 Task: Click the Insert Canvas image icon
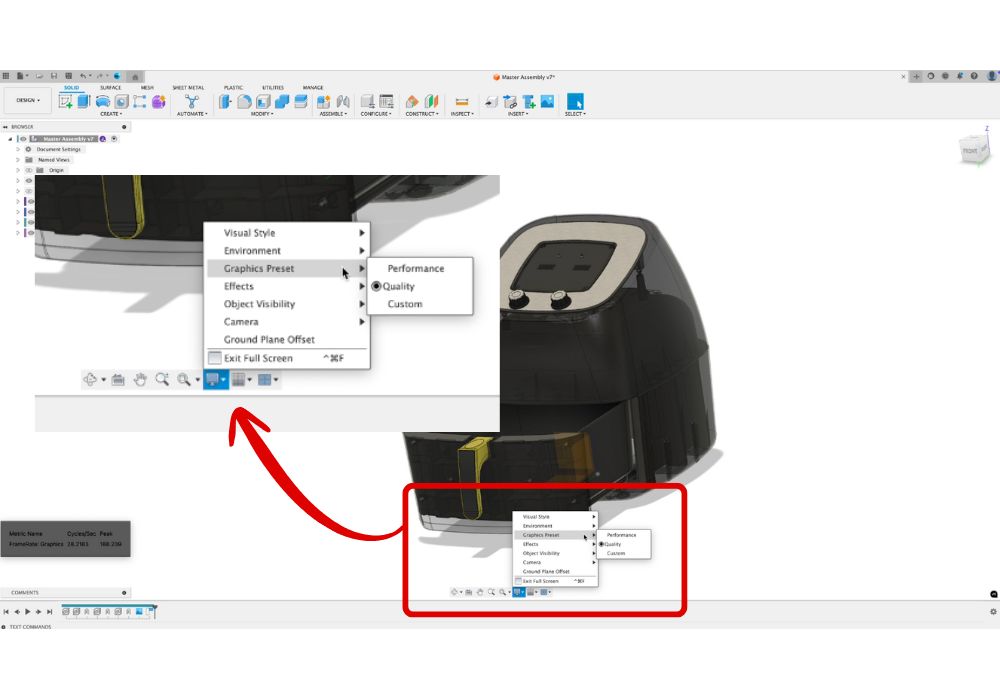[547, 101]
